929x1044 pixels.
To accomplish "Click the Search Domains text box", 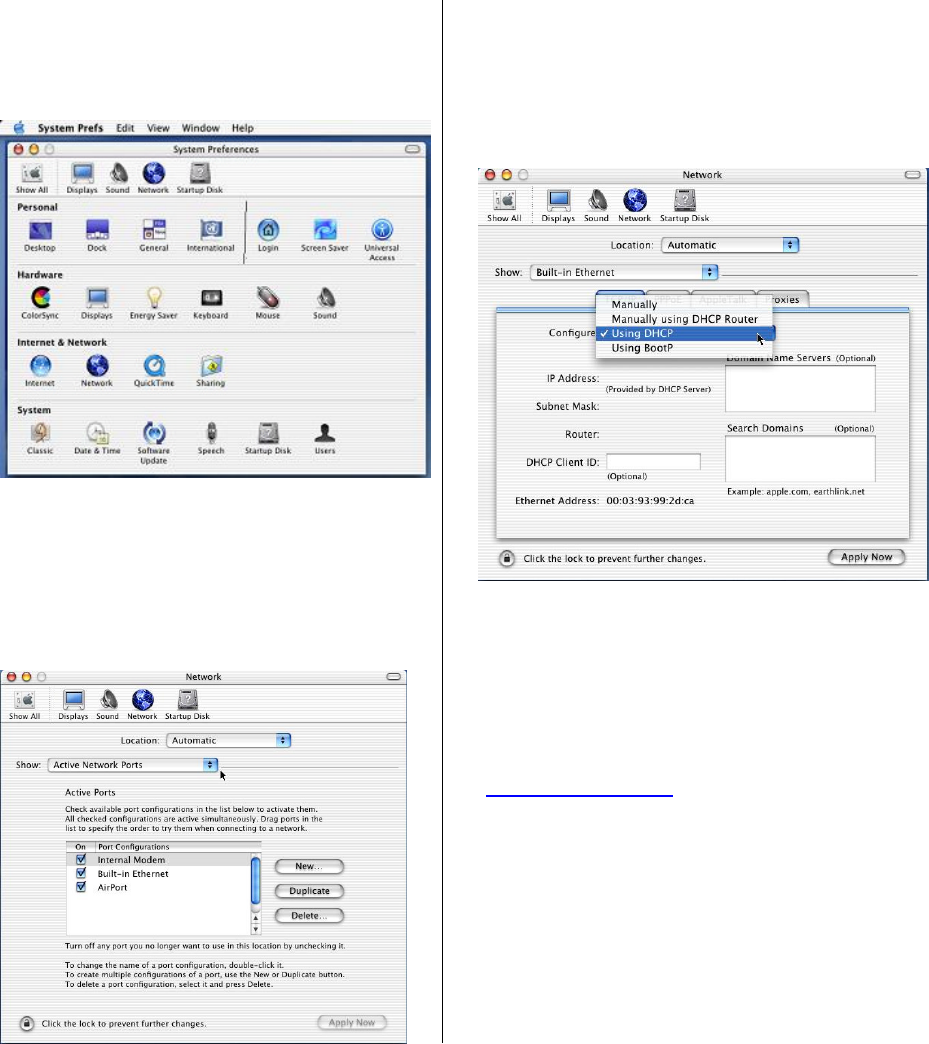I will 800,459.
